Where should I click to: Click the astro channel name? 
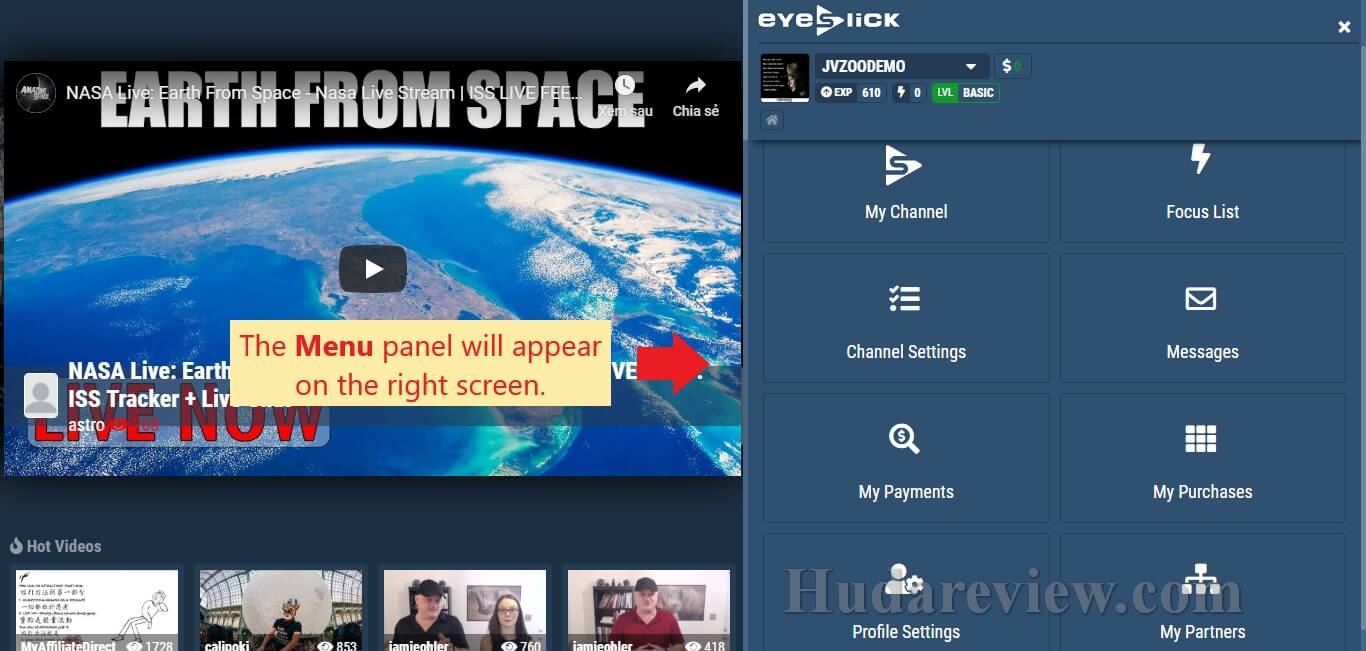(x=86, y=425)
